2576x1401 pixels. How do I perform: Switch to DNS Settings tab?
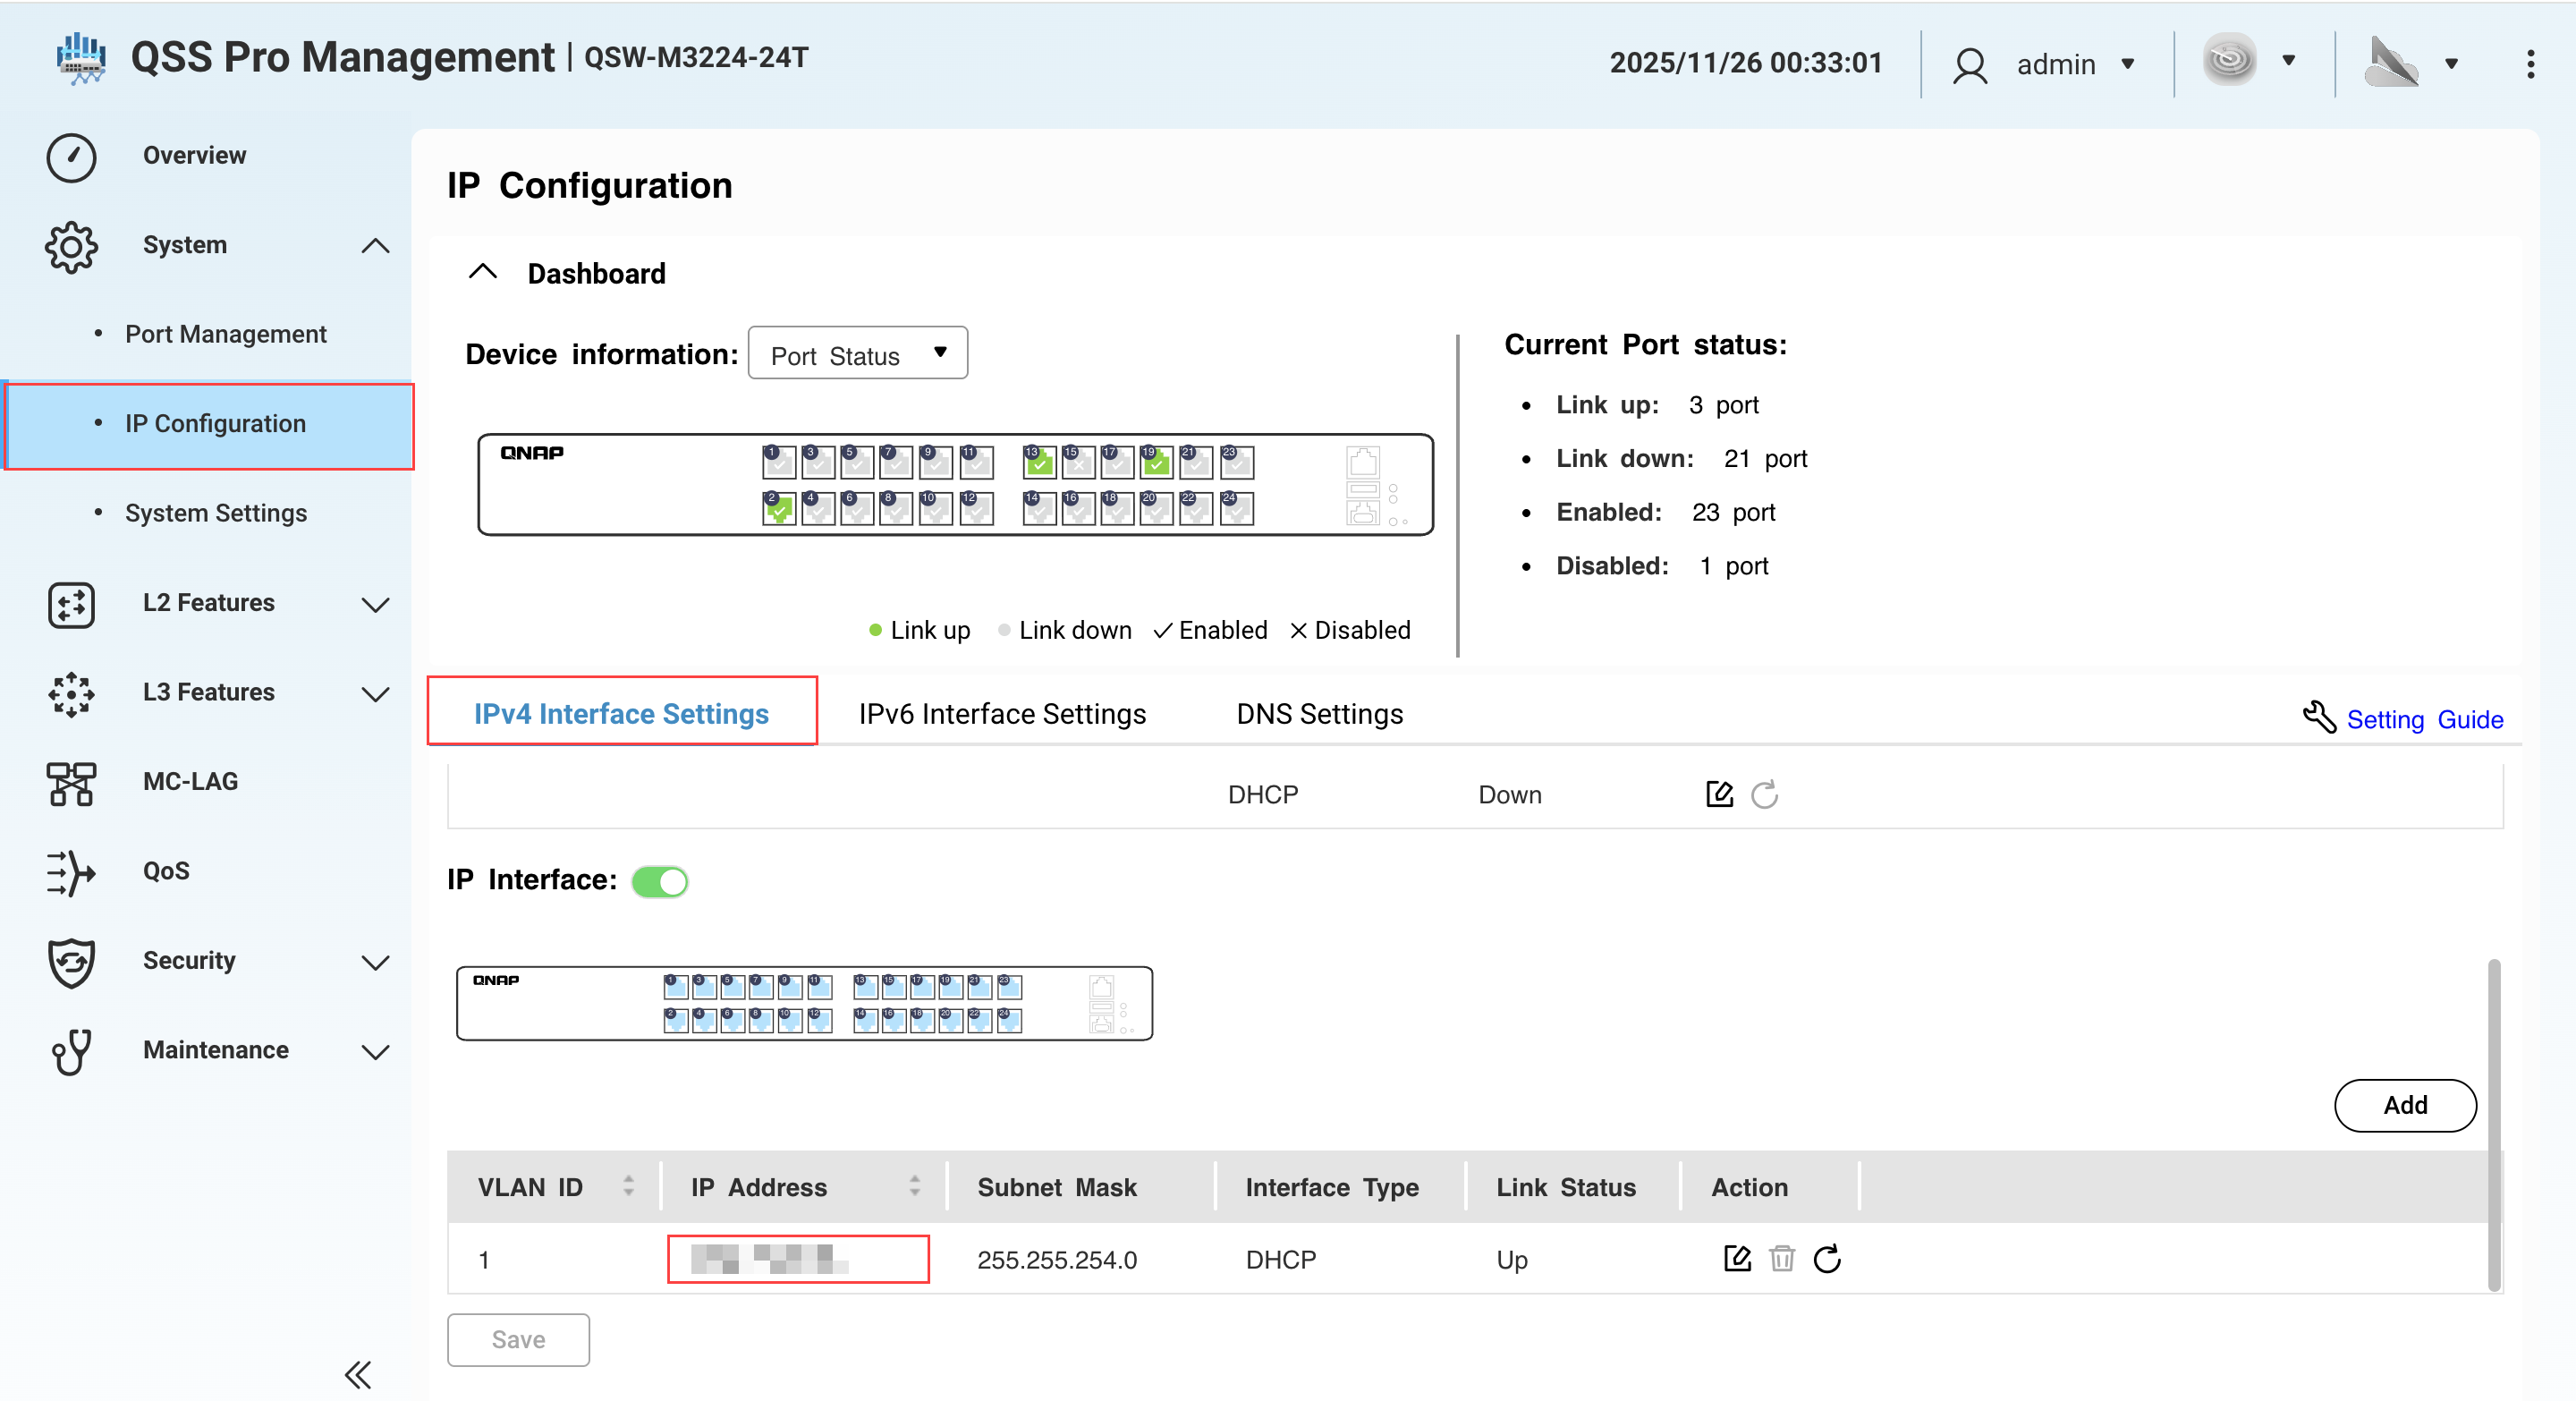pos(1319,713)
